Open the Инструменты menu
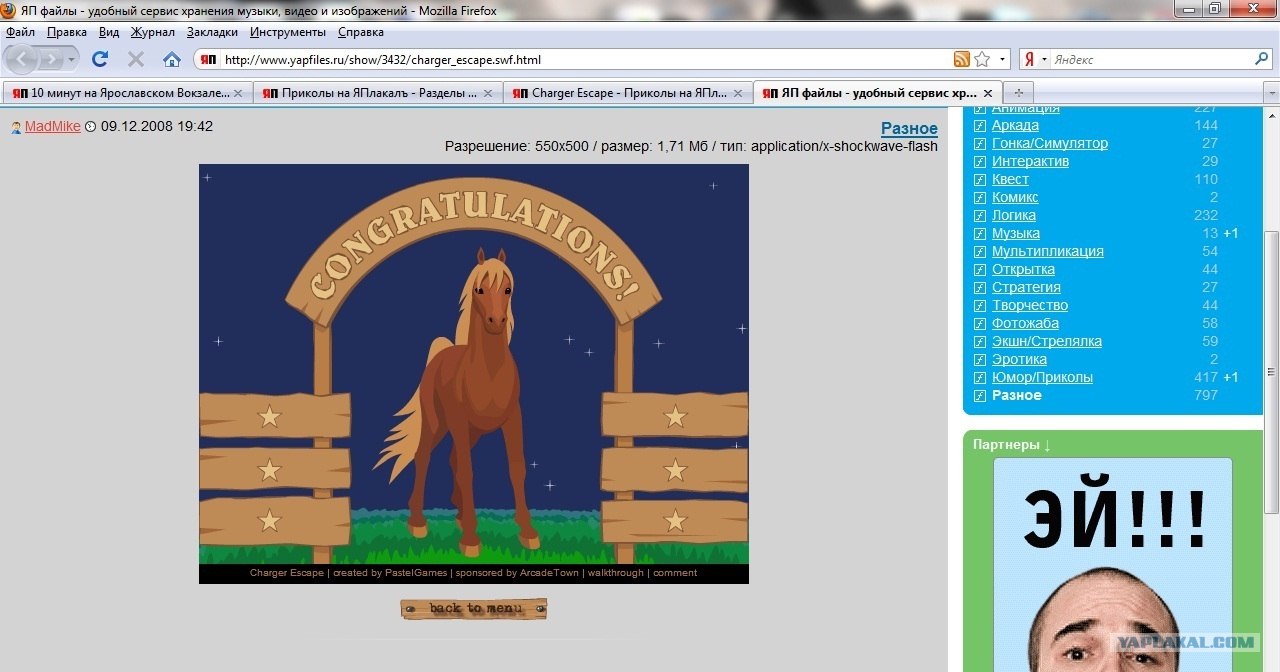 288,32
